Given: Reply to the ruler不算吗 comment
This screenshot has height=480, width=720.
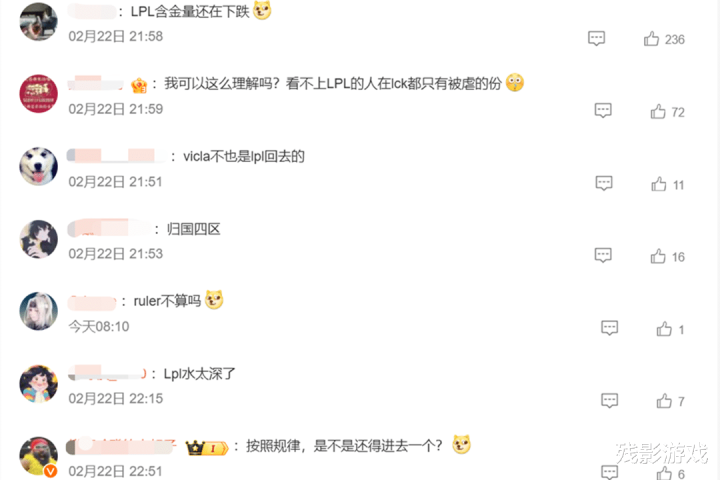Looking at the screenshot, I should point(609,328).
